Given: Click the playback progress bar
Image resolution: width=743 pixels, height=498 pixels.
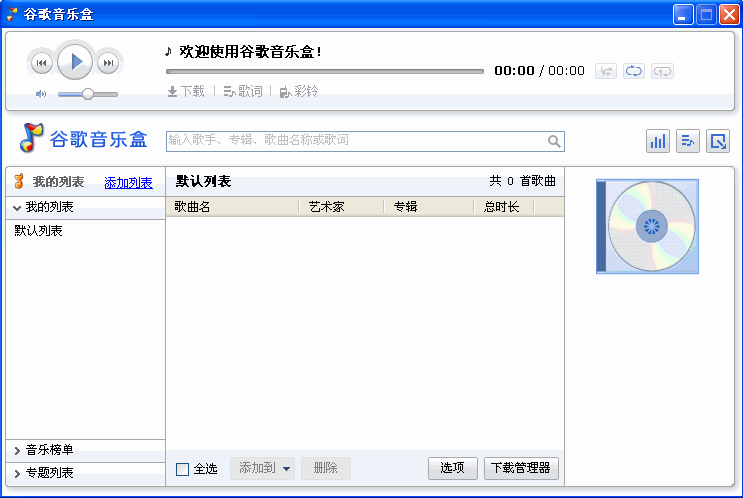Looking at the screenshot, I should 325,72.
